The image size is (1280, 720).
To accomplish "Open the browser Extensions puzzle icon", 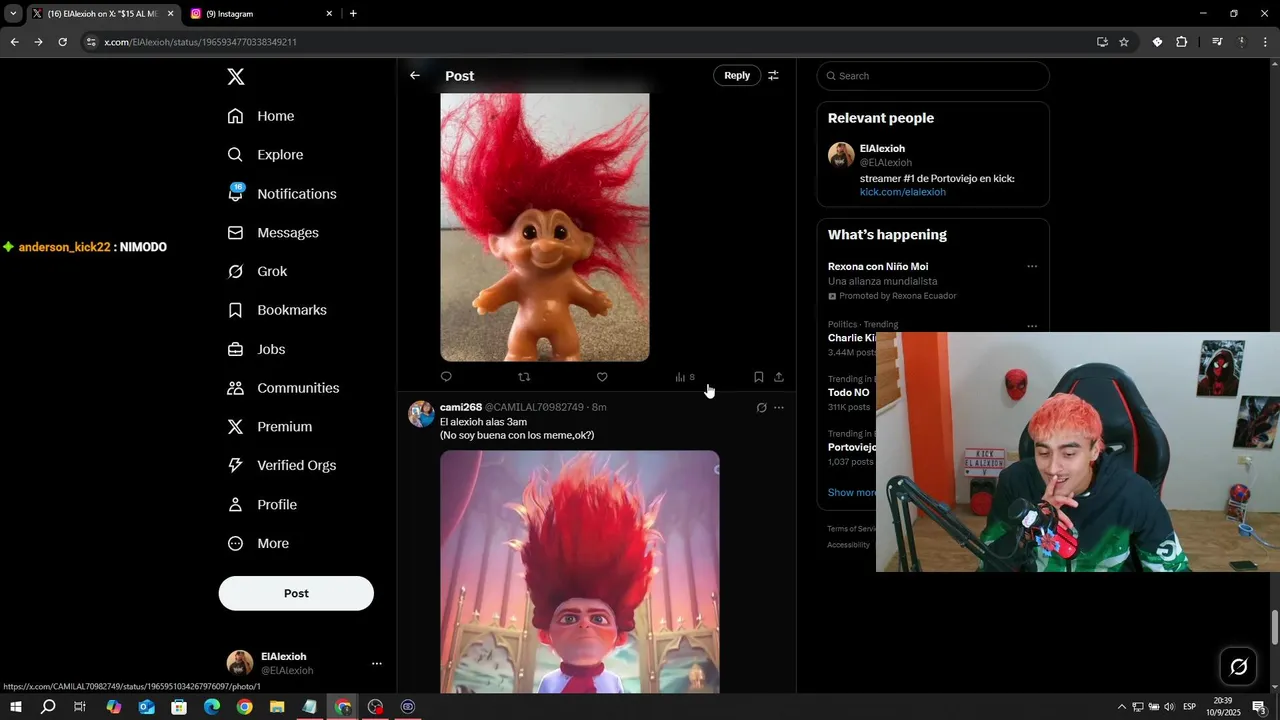I will (1181, 42).
